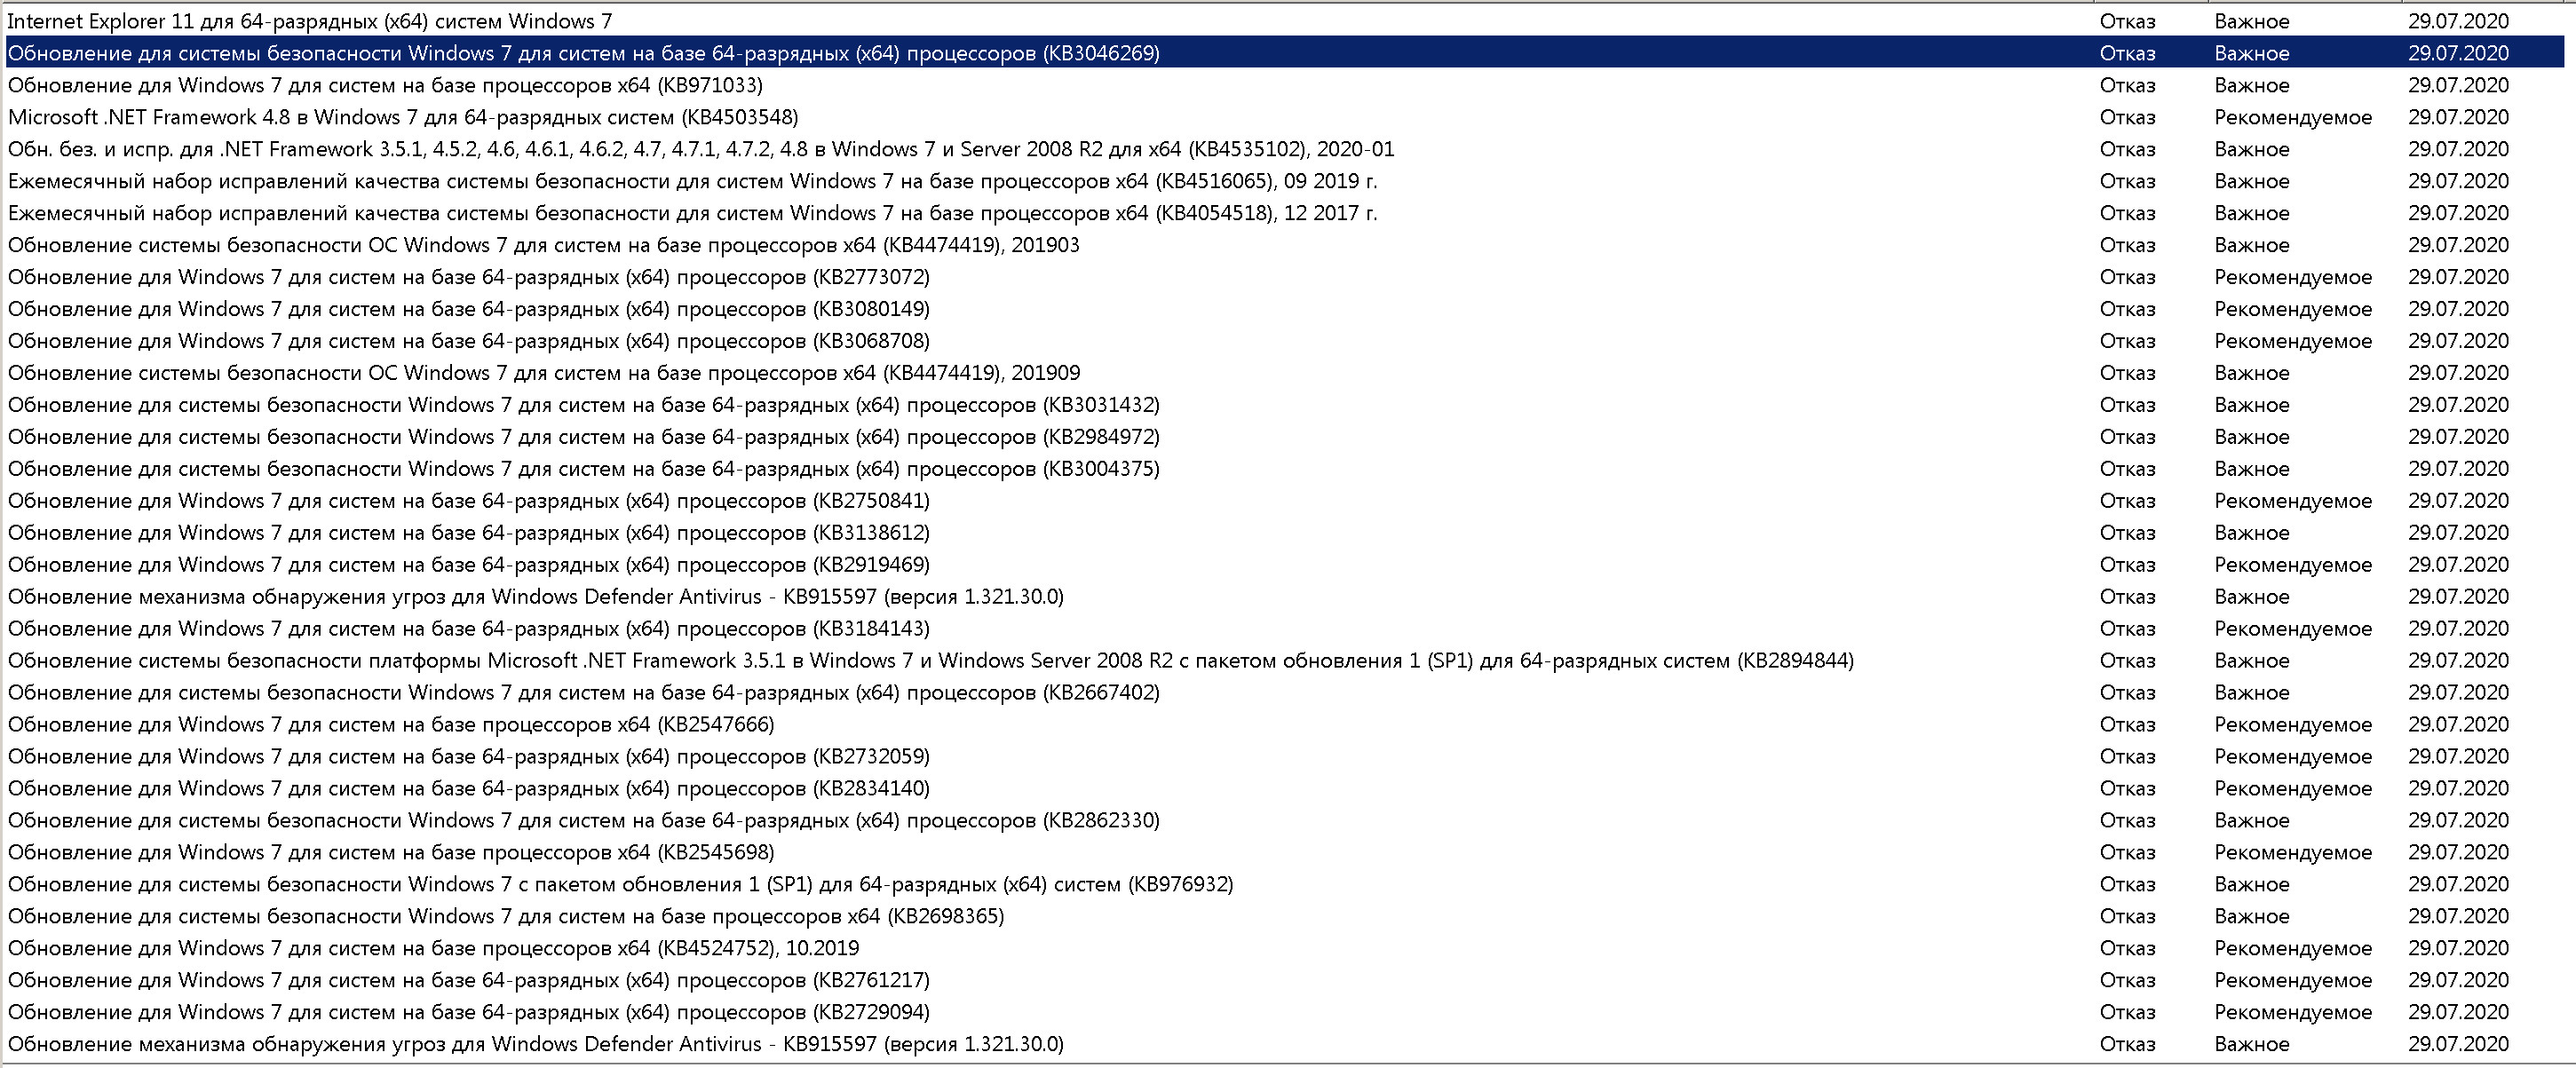
Task: Select the KB4474419 update dated 201903
Action: tap(543, 245)
